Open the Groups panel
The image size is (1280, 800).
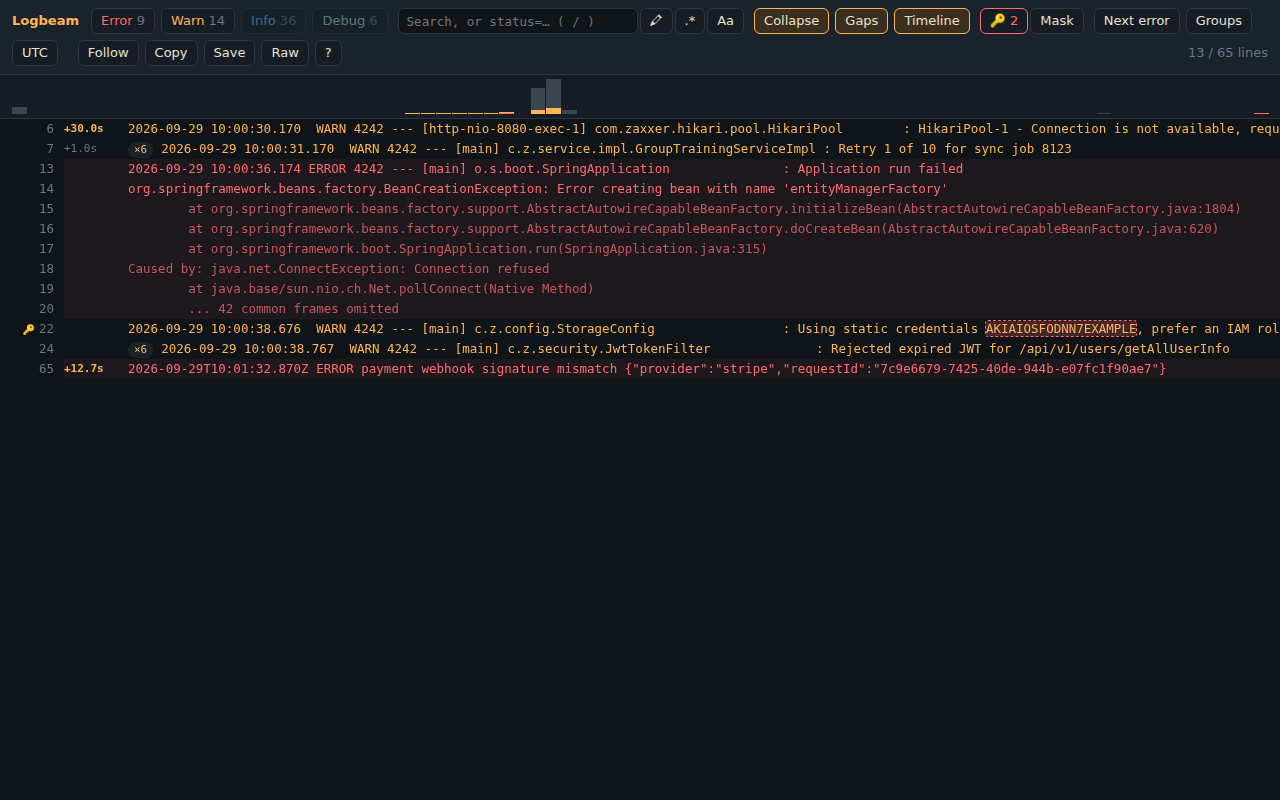[x=1219, y=21]
